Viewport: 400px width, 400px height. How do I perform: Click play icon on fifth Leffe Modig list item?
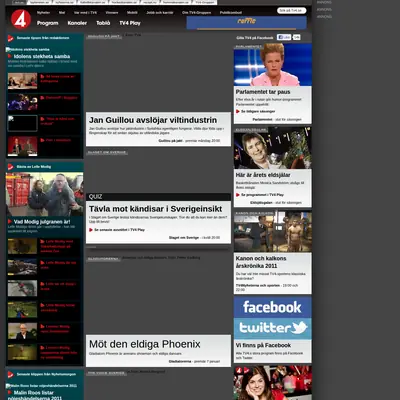point(42,327)
